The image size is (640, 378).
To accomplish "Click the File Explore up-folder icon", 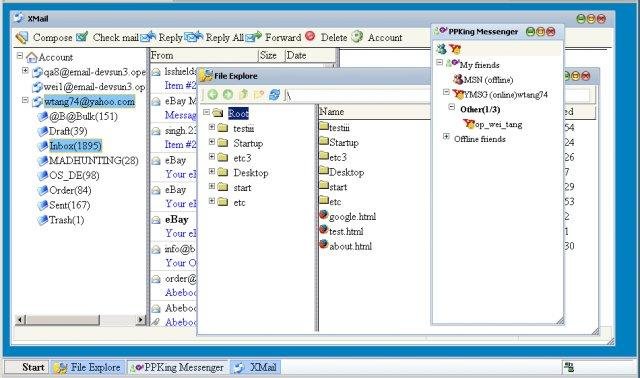I will 243,95.
